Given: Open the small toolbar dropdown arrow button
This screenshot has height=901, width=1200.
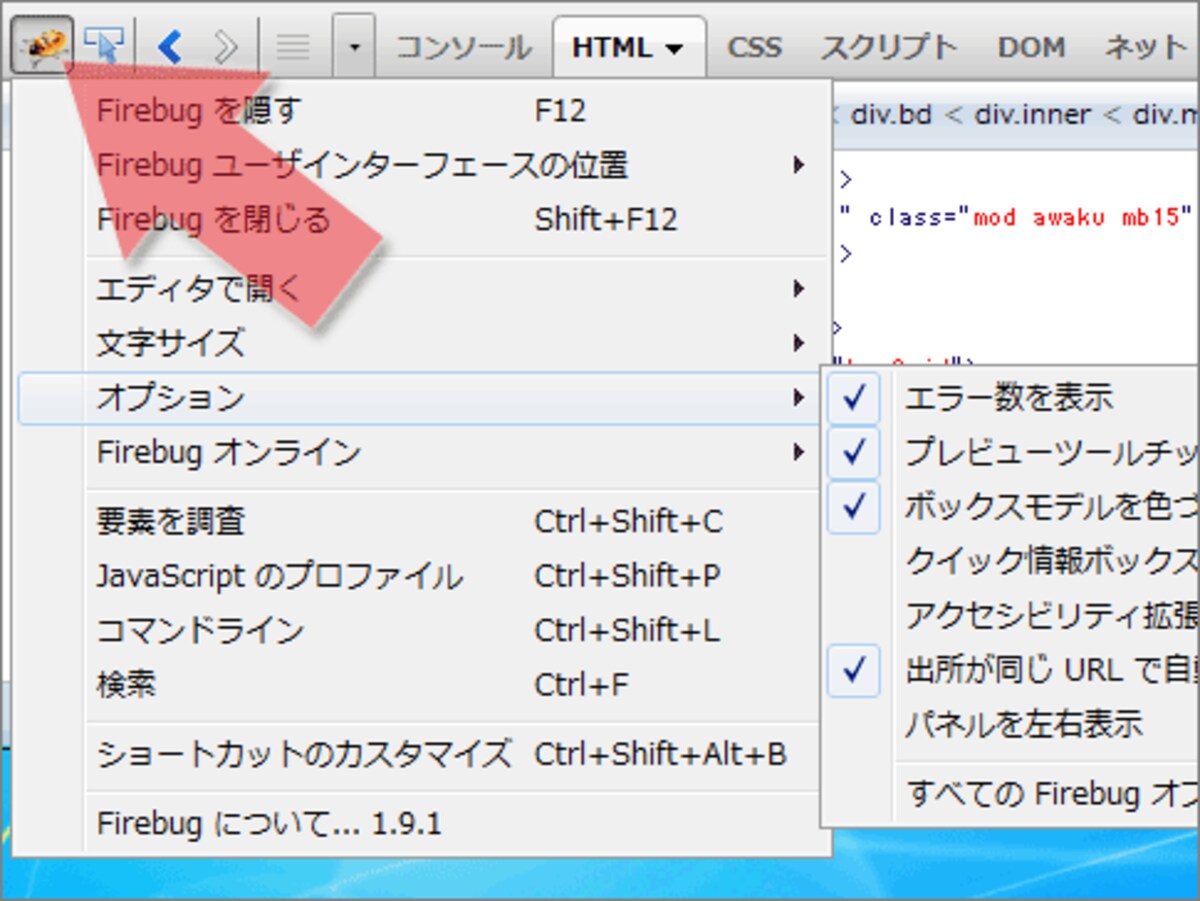Looking at the screenshot, I should [354, 47].
